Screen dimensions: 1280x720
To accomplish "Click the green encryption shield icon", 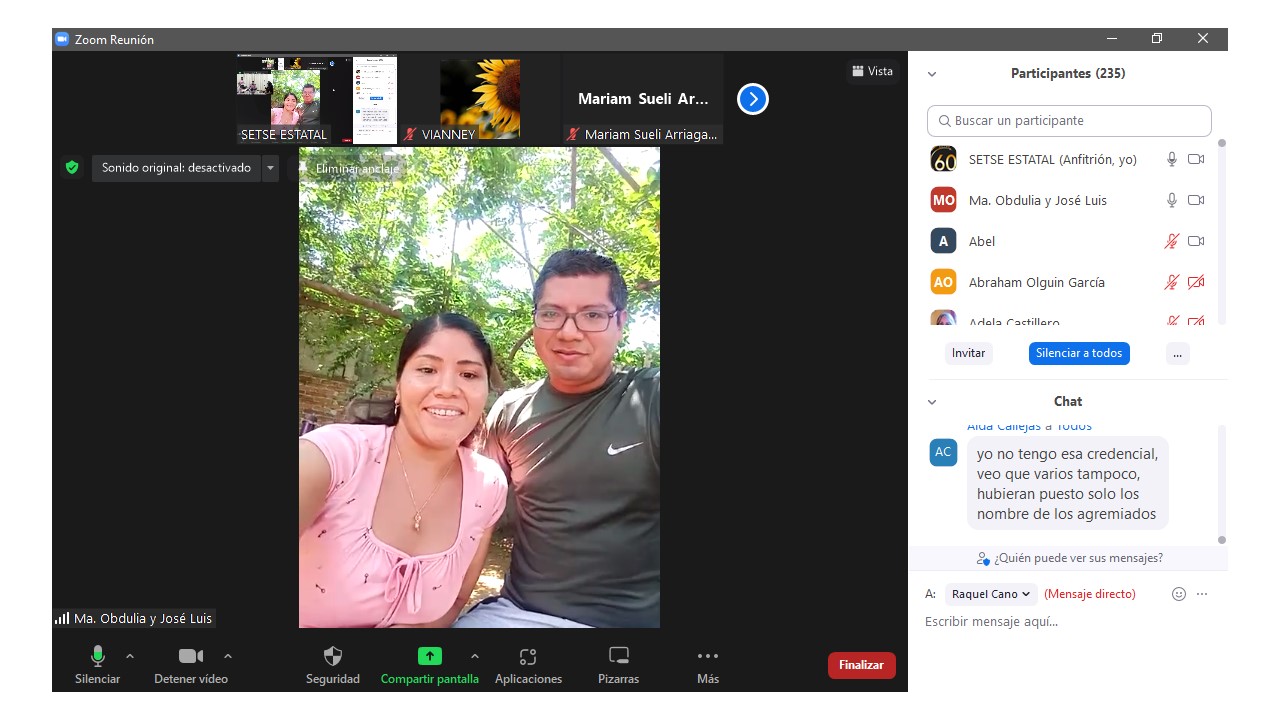I will click(72, 168).
